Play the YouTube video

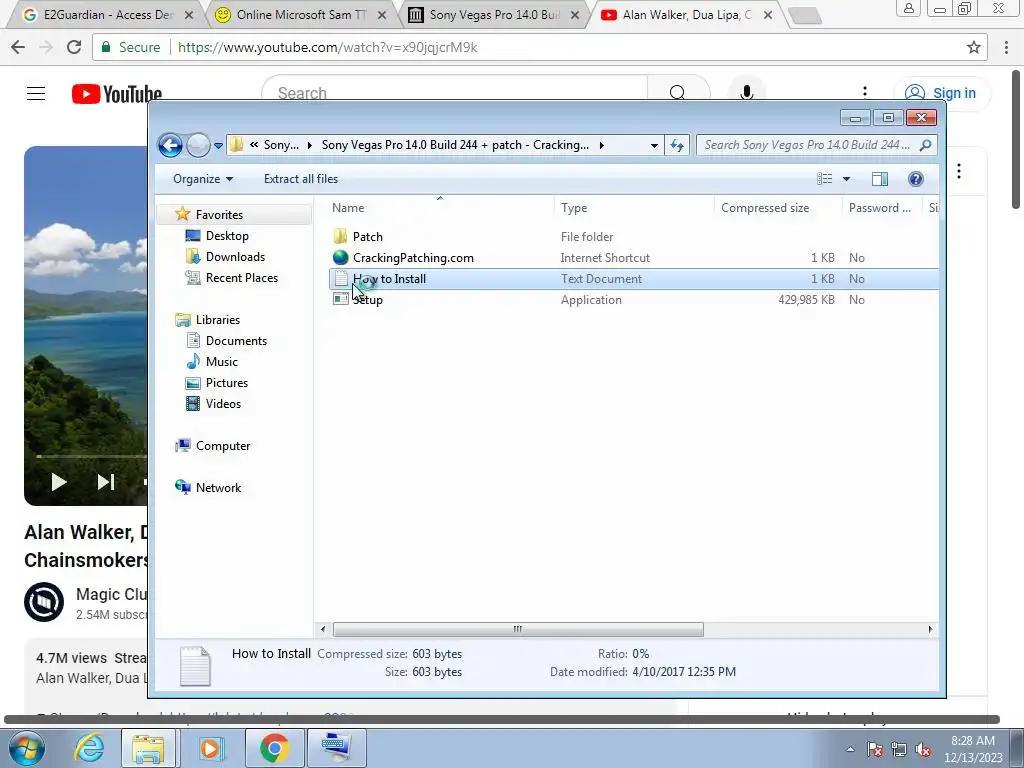(59, 482)
